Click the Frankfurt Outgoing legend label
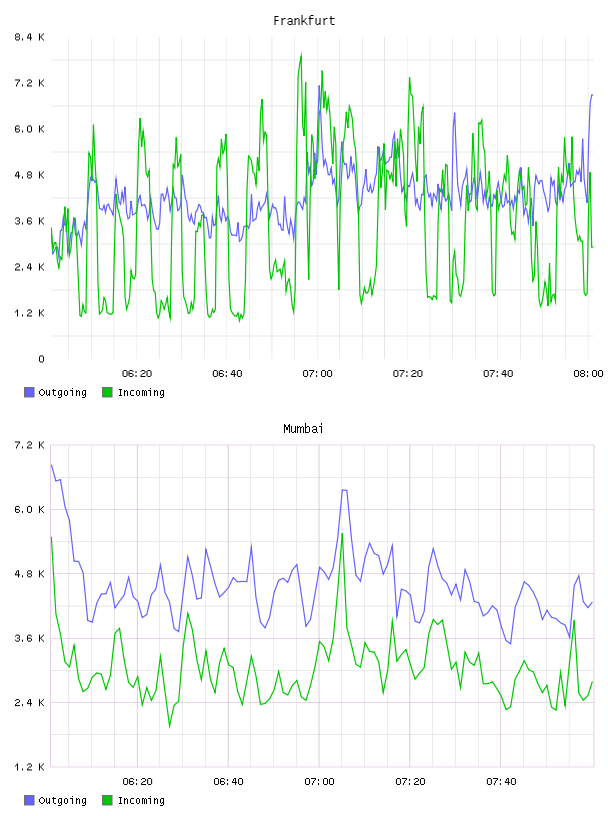 click(62, 393)
